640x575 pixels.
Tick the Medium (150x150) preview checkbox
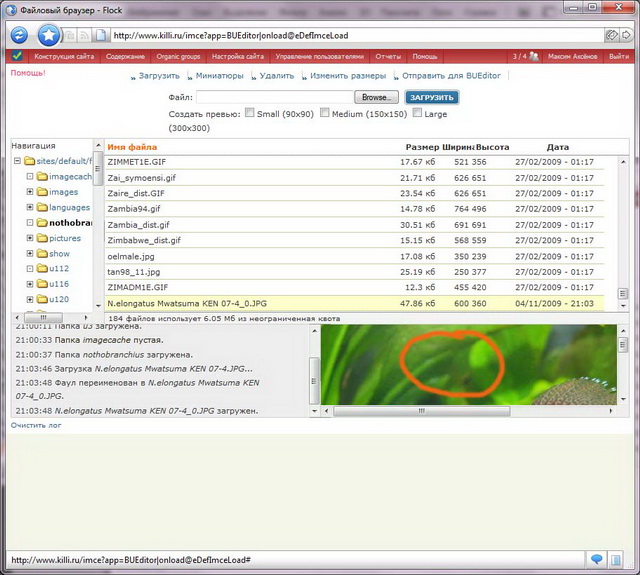[325, 113]
